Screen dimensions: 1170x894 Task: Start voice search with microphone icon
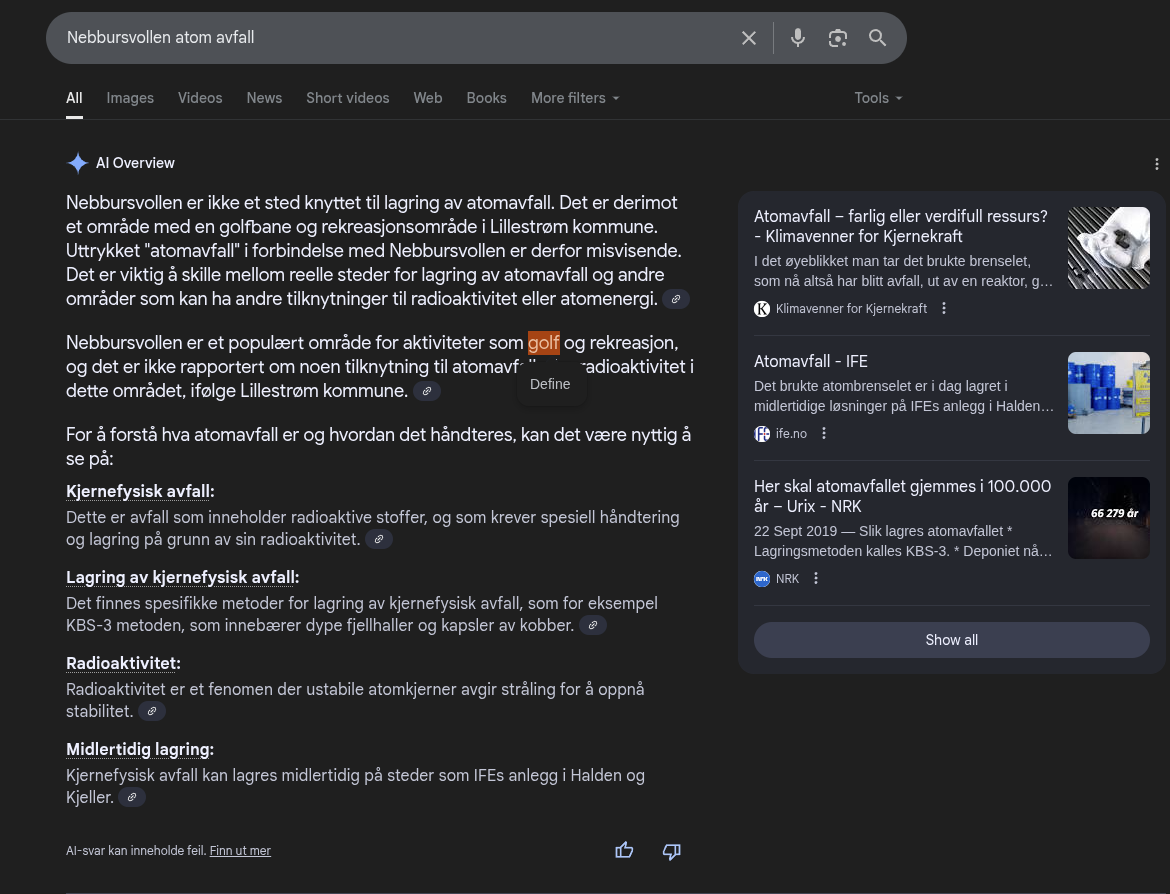point(798,38)
